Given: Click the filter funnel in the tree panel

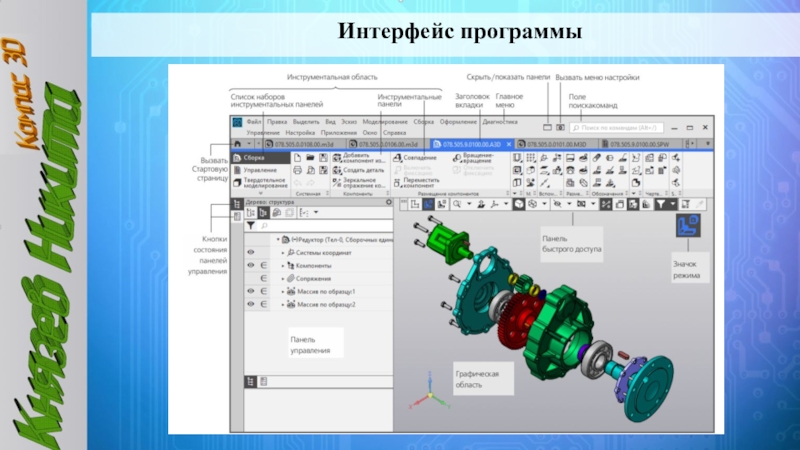Looking at the screenshot, I should click(250, 226).
